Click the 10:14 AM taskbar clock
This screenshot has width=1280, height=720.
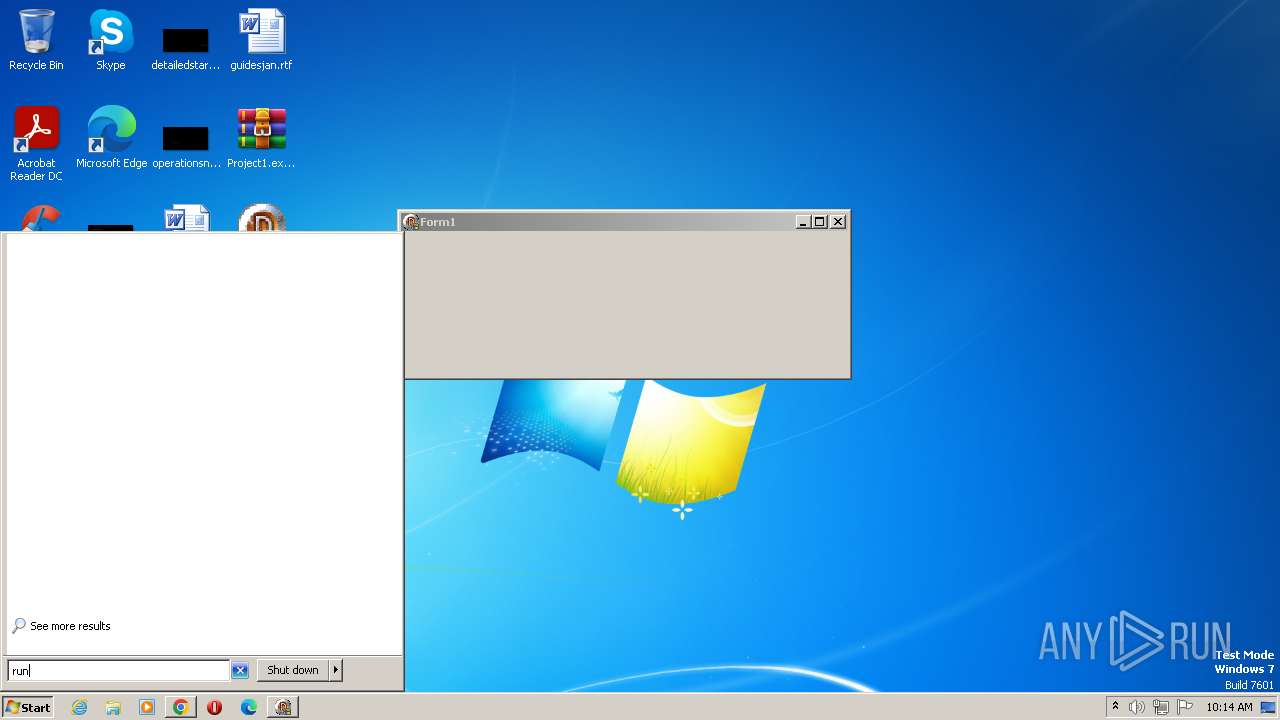coord(1229,707)
